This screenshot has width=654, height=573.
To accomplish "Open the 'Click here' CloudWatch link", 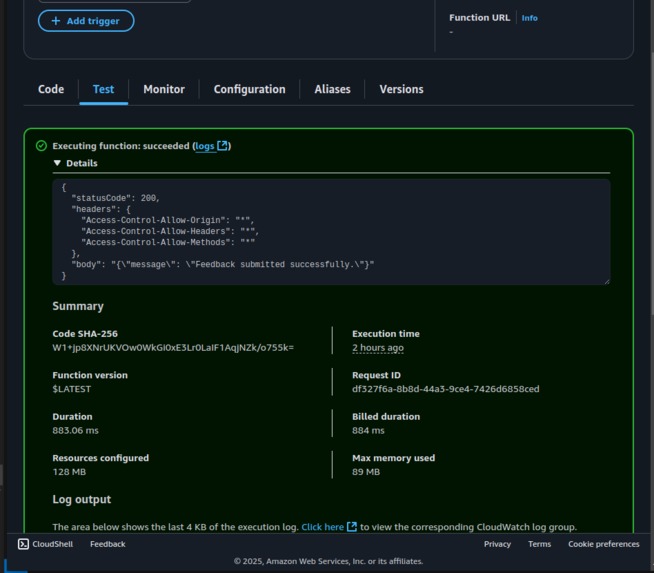I will tap(322, 527).
